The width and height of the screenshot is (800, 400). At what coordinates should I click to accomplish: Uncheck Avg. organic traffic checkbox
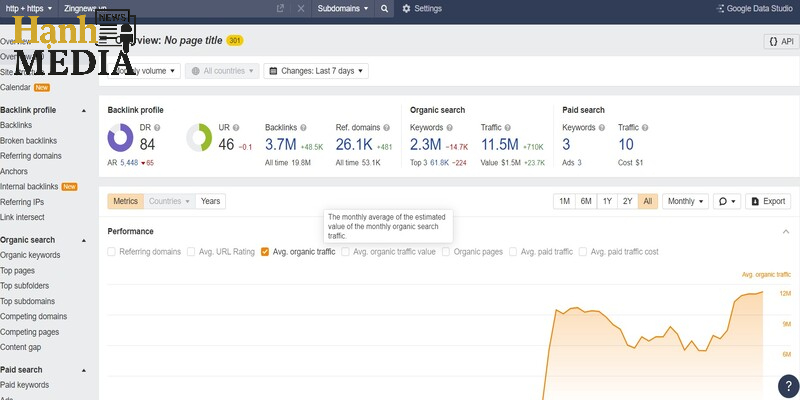[265, 252]
